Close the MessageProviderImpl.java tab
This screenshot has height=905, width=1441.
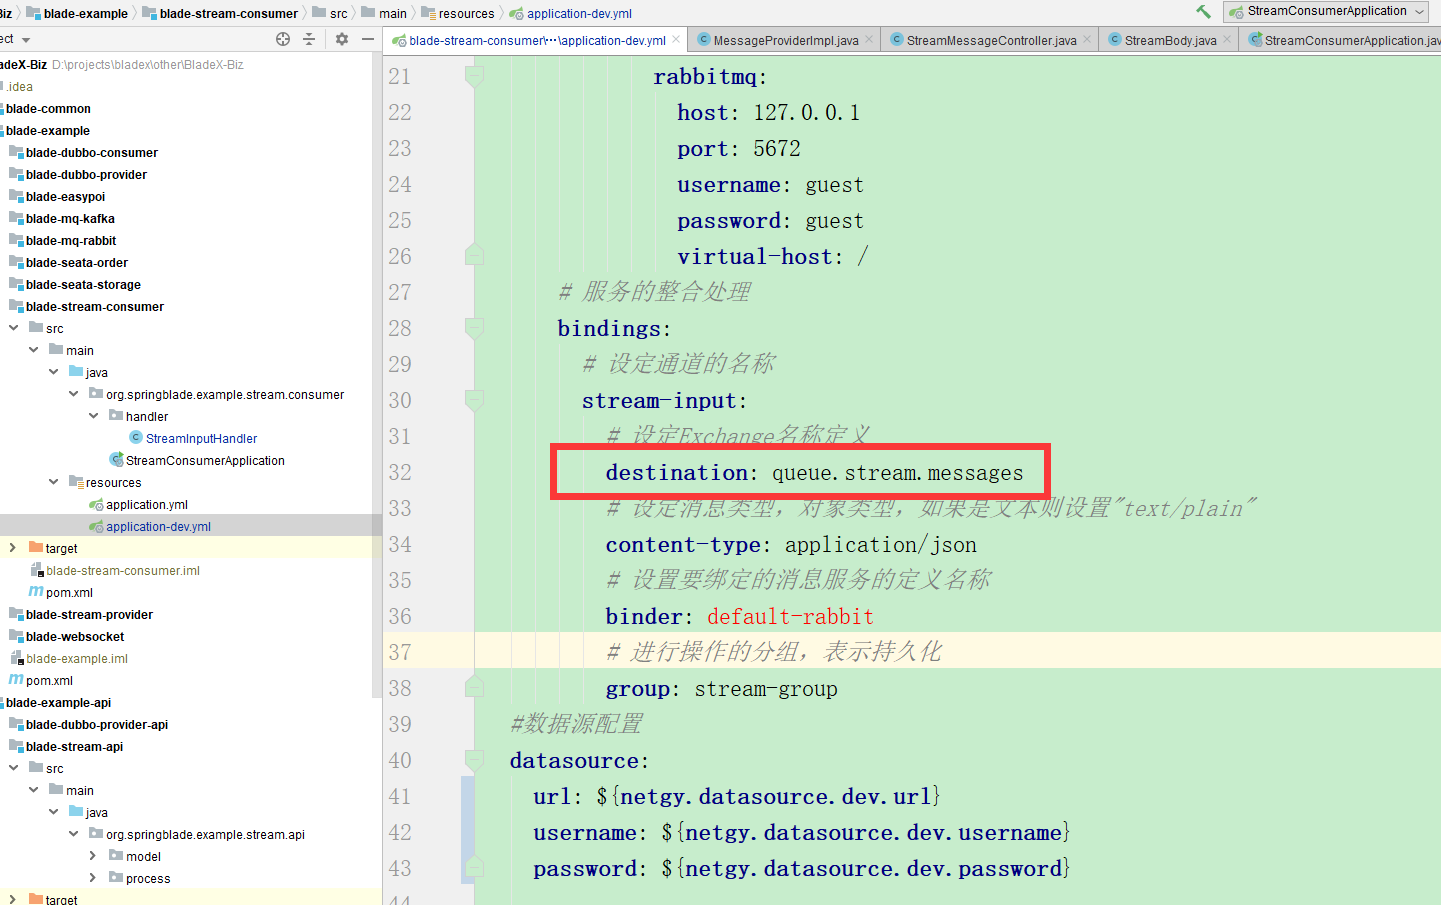click(869, 40)
